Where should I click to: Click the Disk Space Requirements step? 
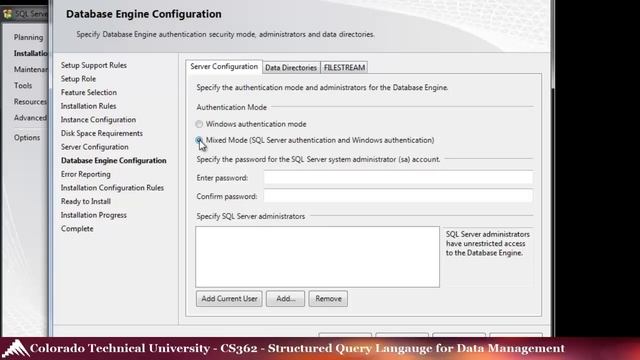102,133
